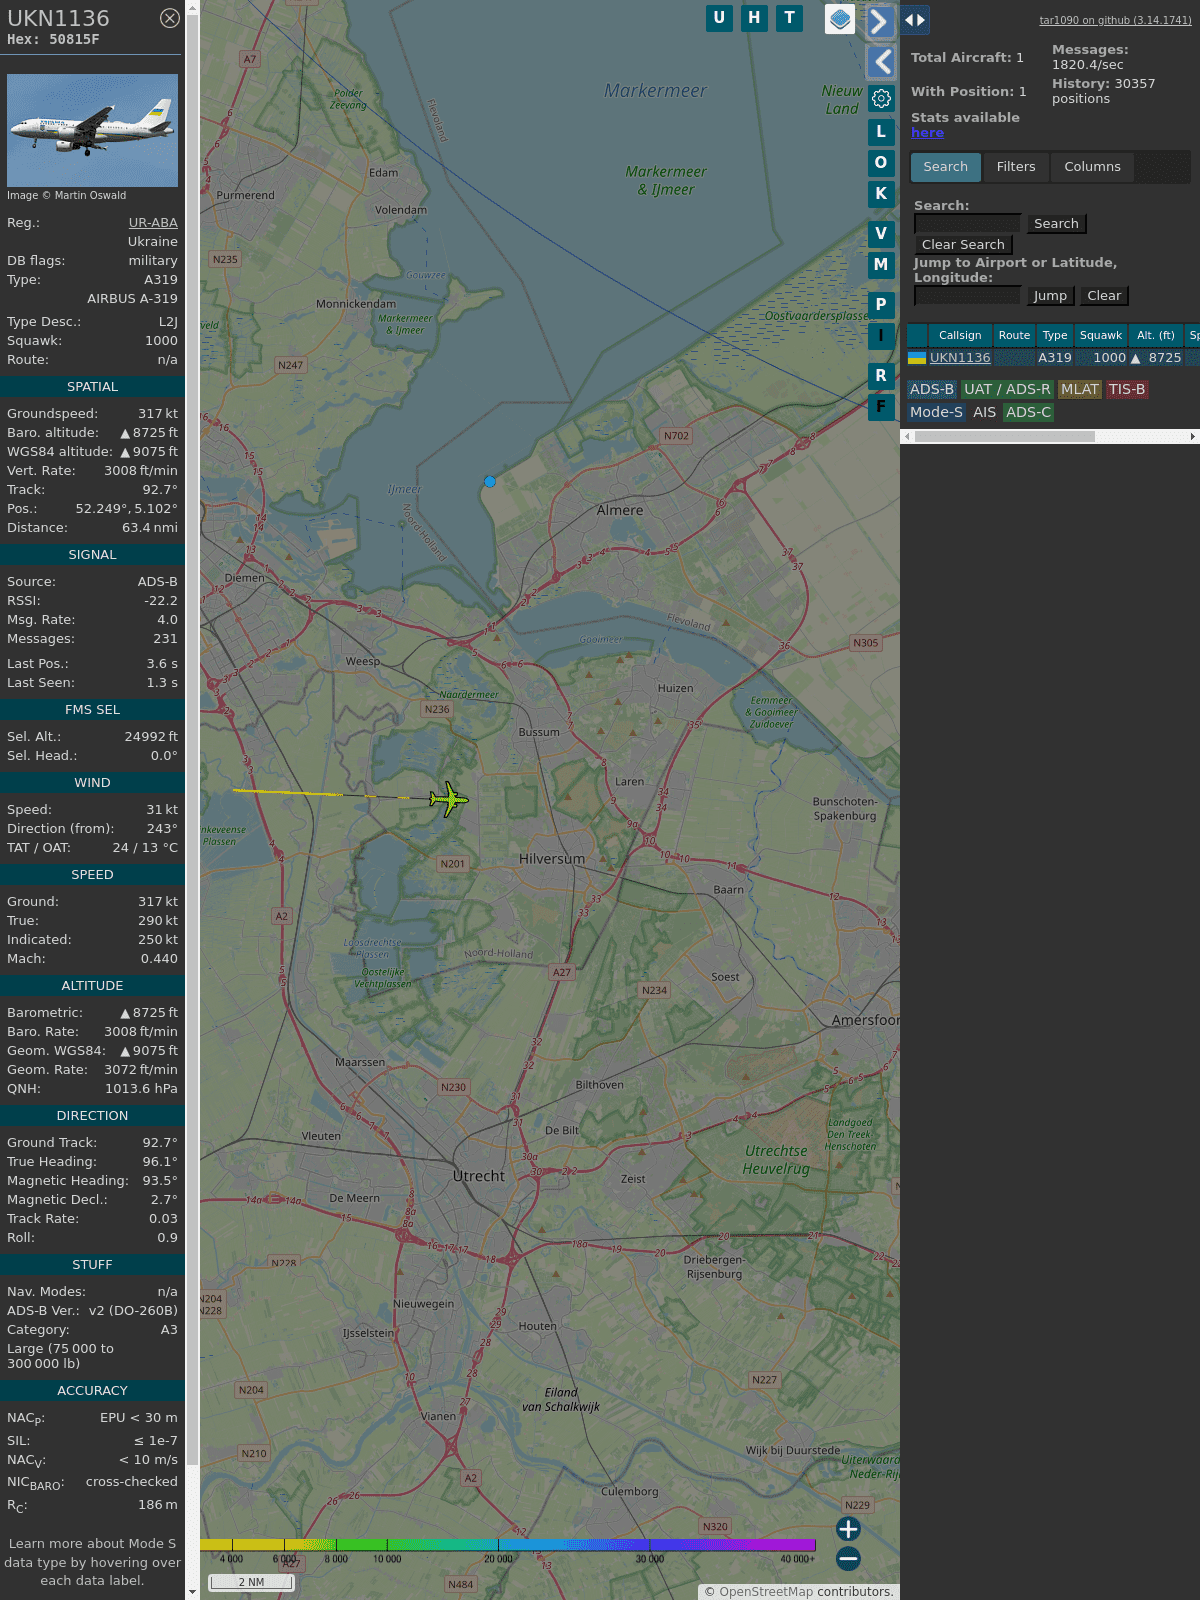Click the U map toggle button
This screenshot has width=1200, height=1600.
pyautogui.click(x=719, y=18)
